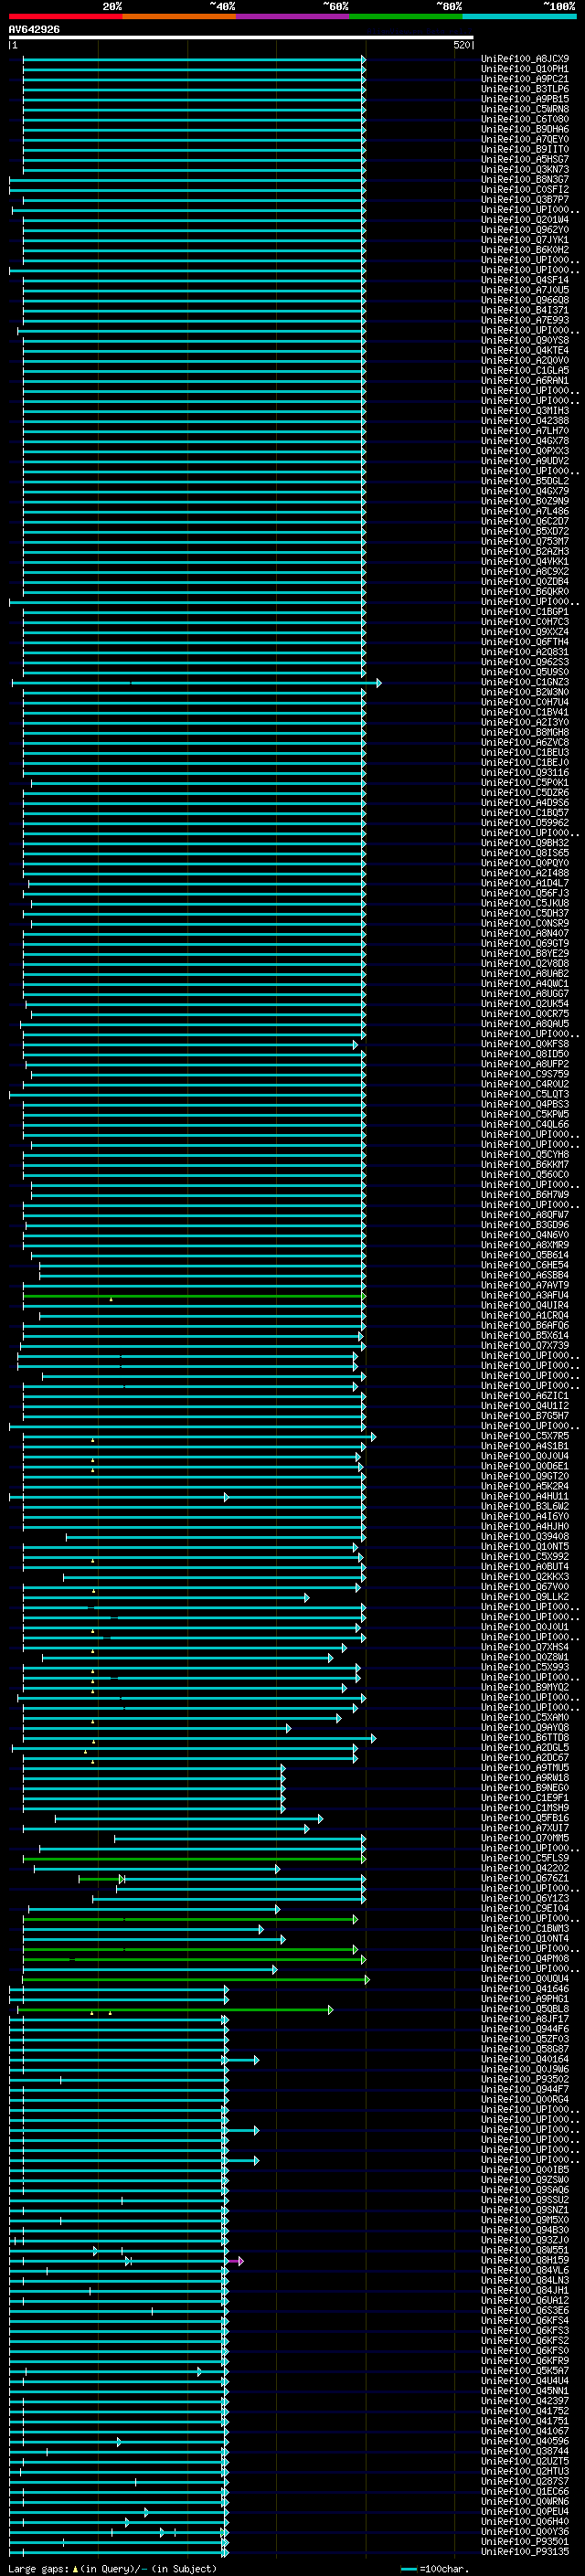This screenshot has height=2576, width=585.
Task: Select the UniRef100_B9DHA6 entry
Action: click(x=524, y=129)
